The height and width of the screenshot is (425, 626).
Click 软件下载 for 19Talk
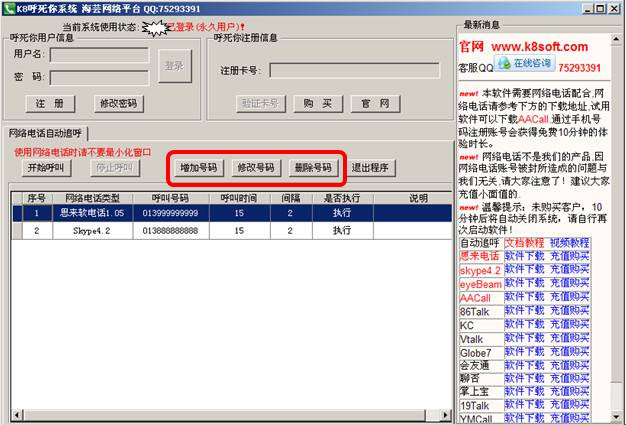click(x=524, y=405)
